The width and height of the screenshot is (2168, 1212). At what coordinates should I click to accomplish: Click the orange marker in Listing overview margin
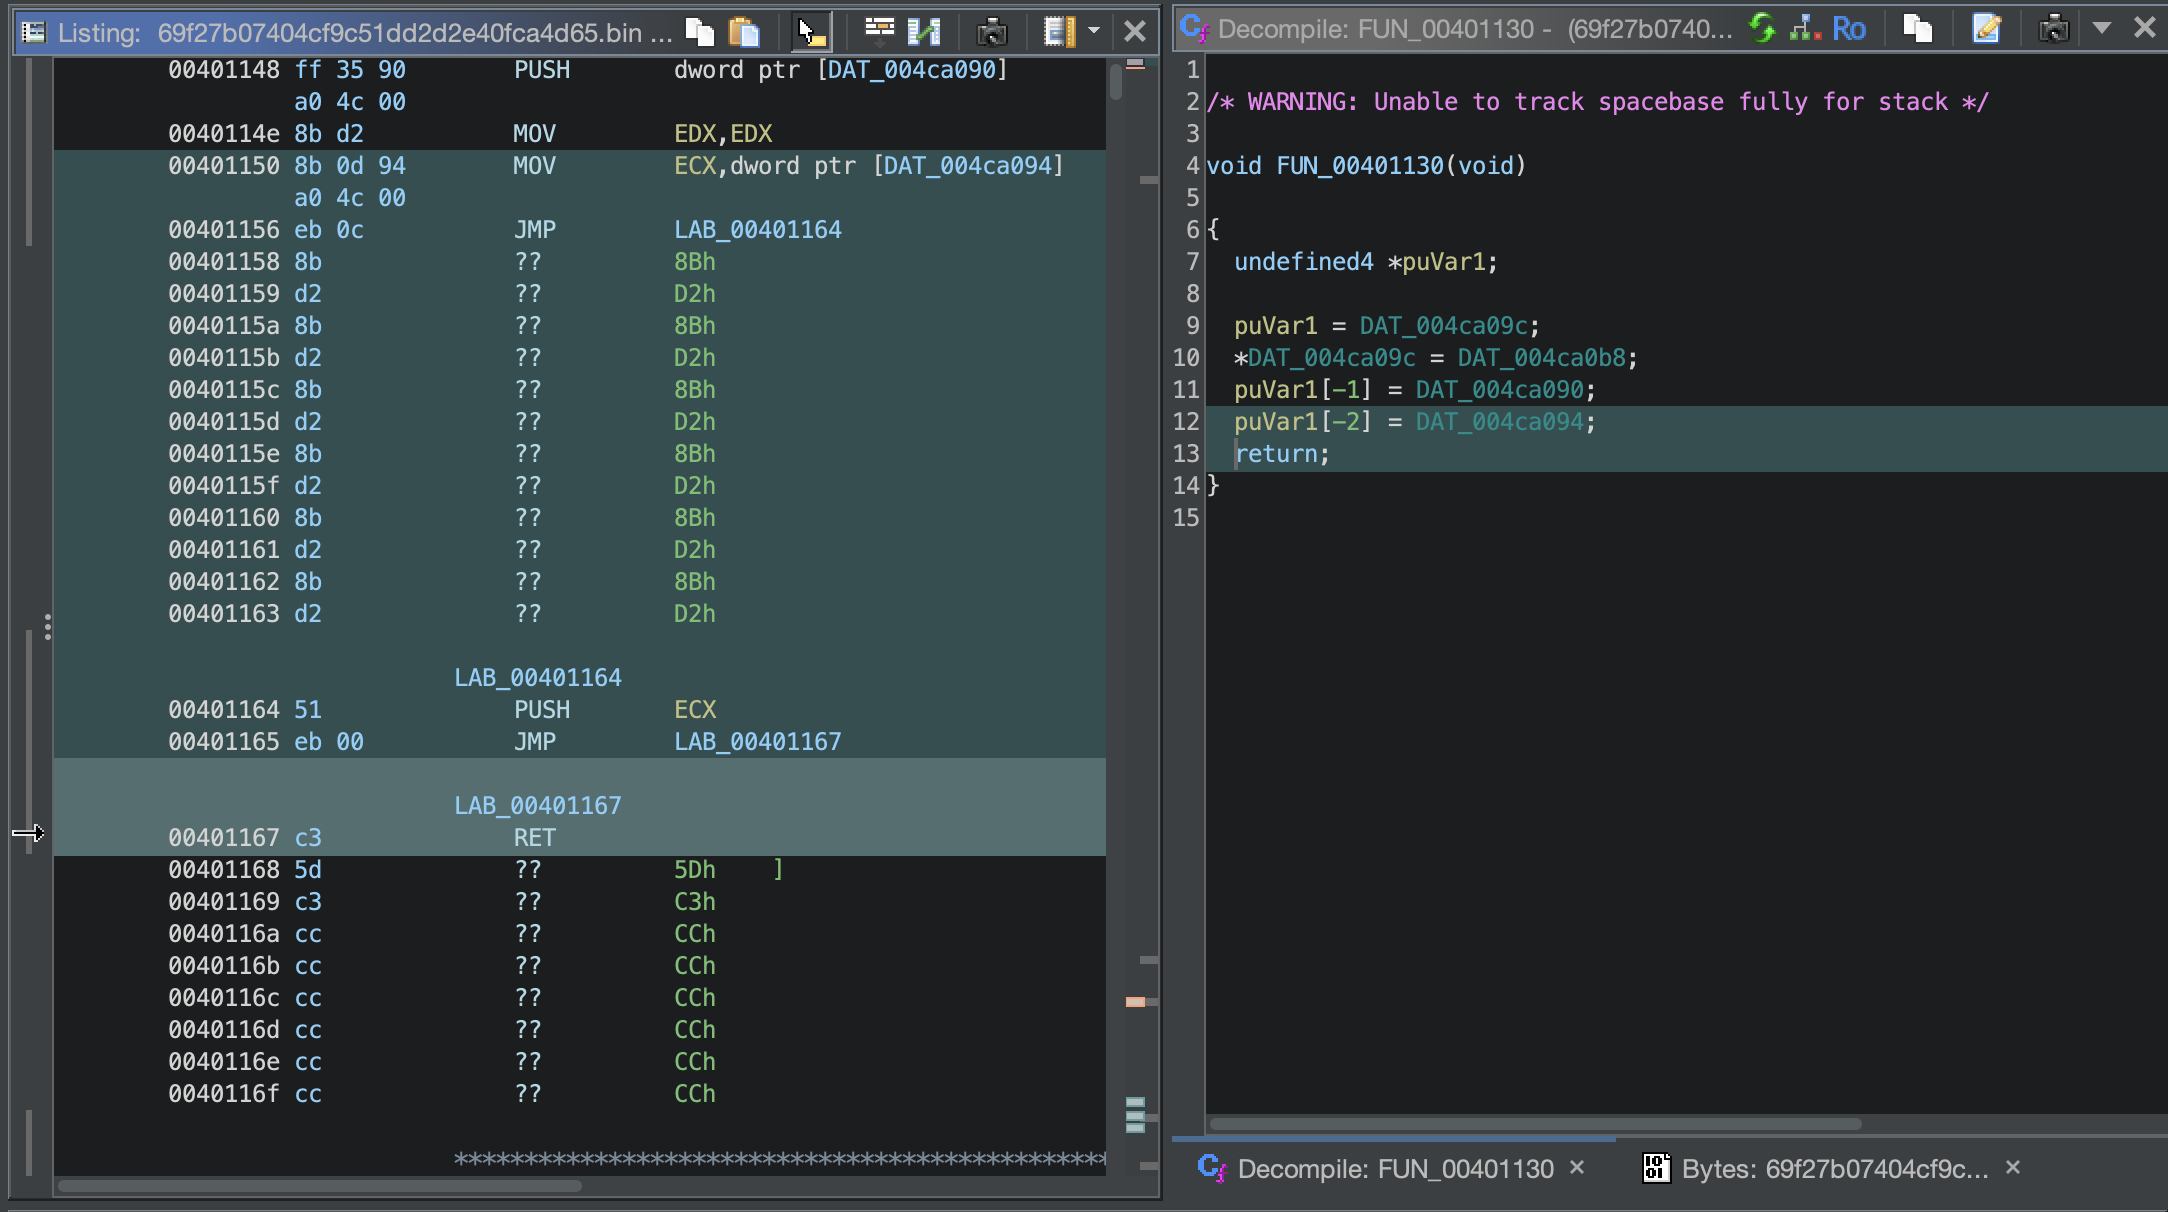(1135, 1002)
